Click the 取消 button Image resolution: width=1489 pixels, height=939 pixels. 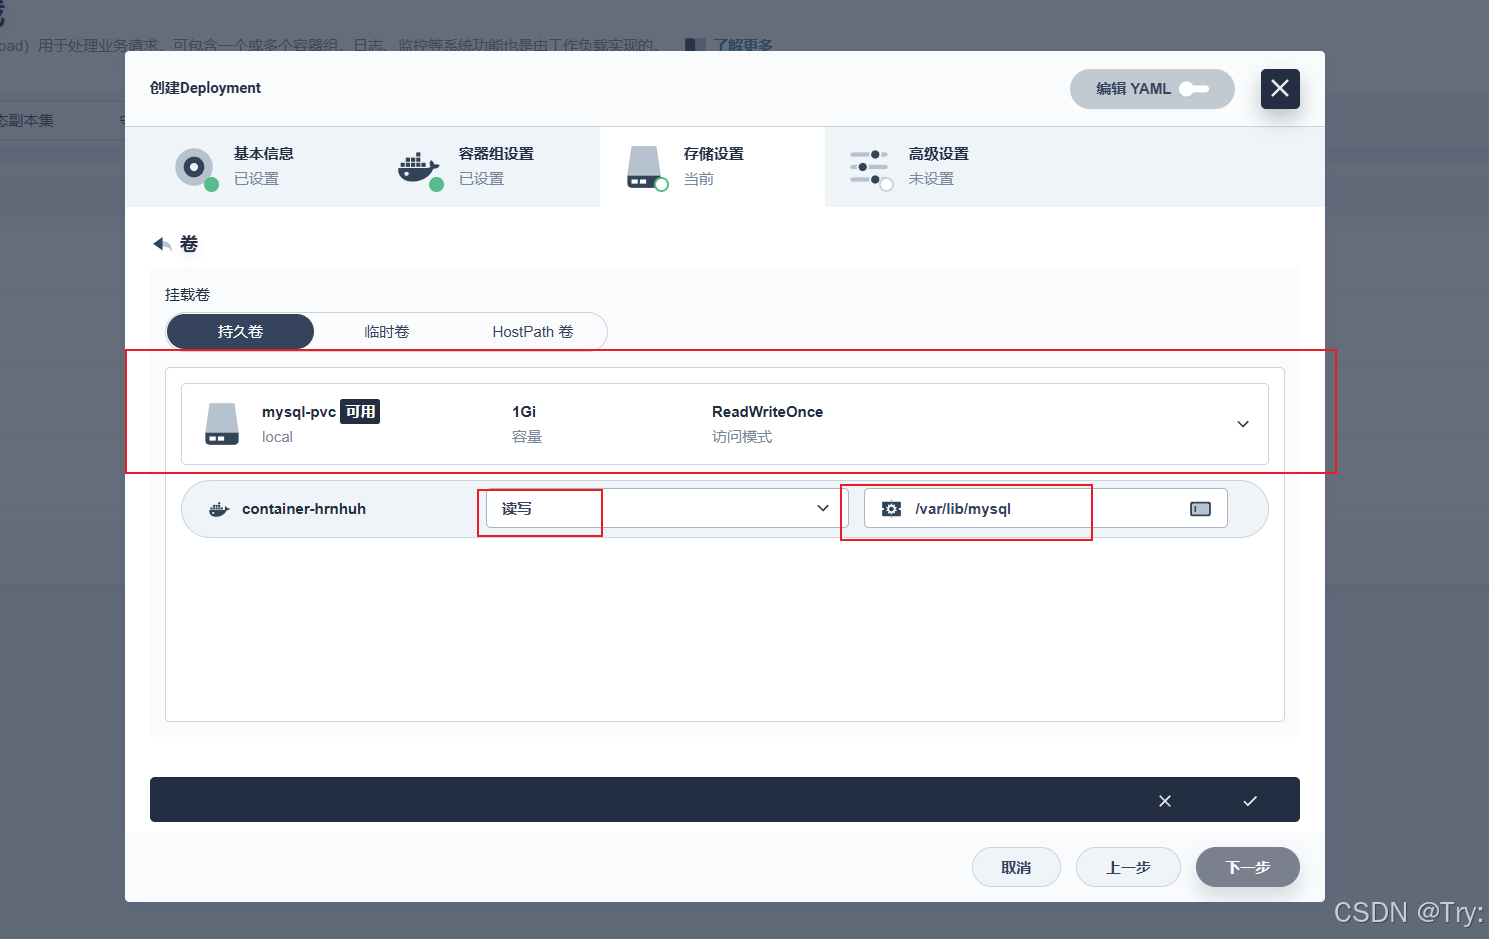click(1016, 867)
